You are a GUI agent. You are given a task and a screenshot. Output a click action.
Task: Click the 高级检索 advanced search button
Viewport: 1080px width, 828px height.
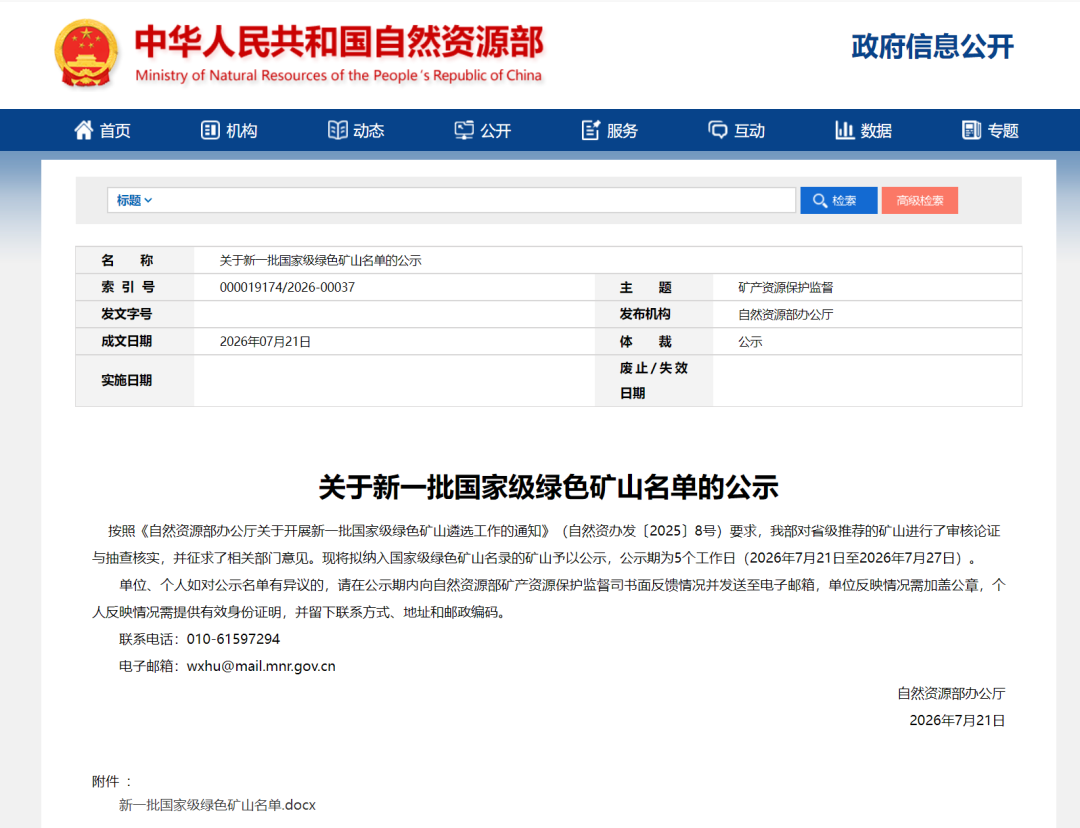(920, 200)
